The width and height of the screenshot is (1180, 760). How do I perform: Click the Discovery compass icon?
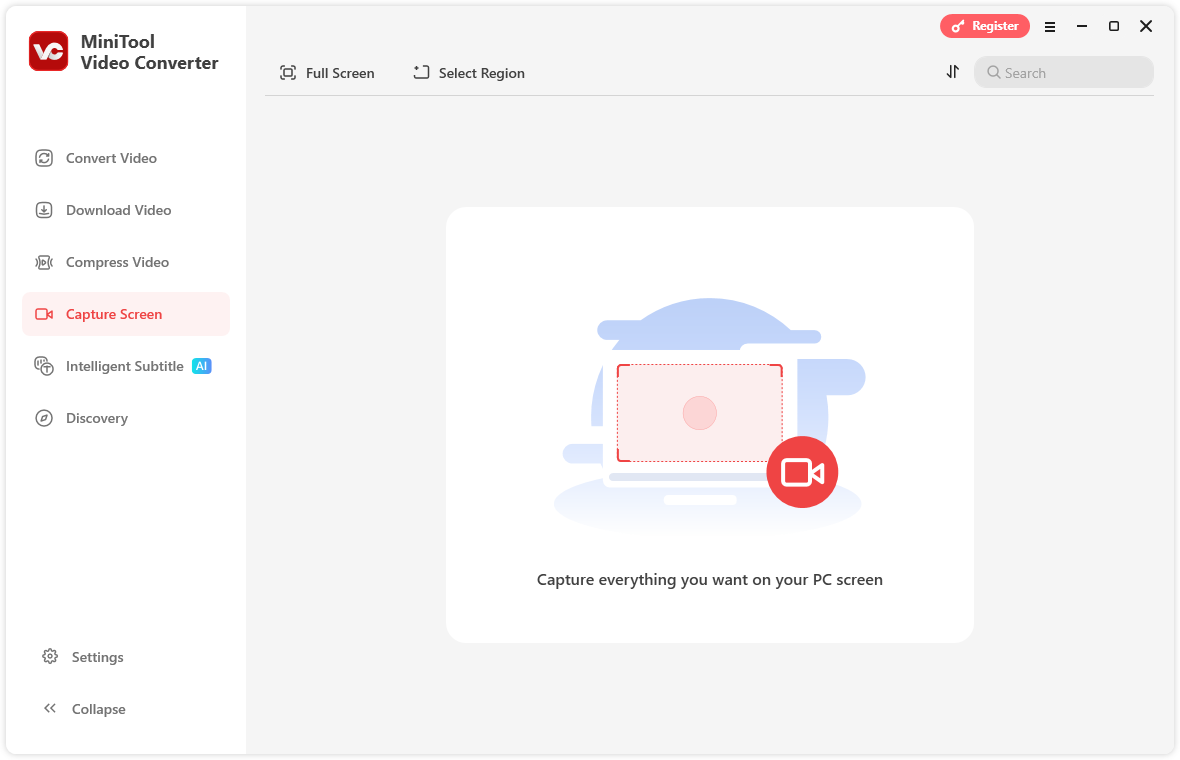coord(44,418)
